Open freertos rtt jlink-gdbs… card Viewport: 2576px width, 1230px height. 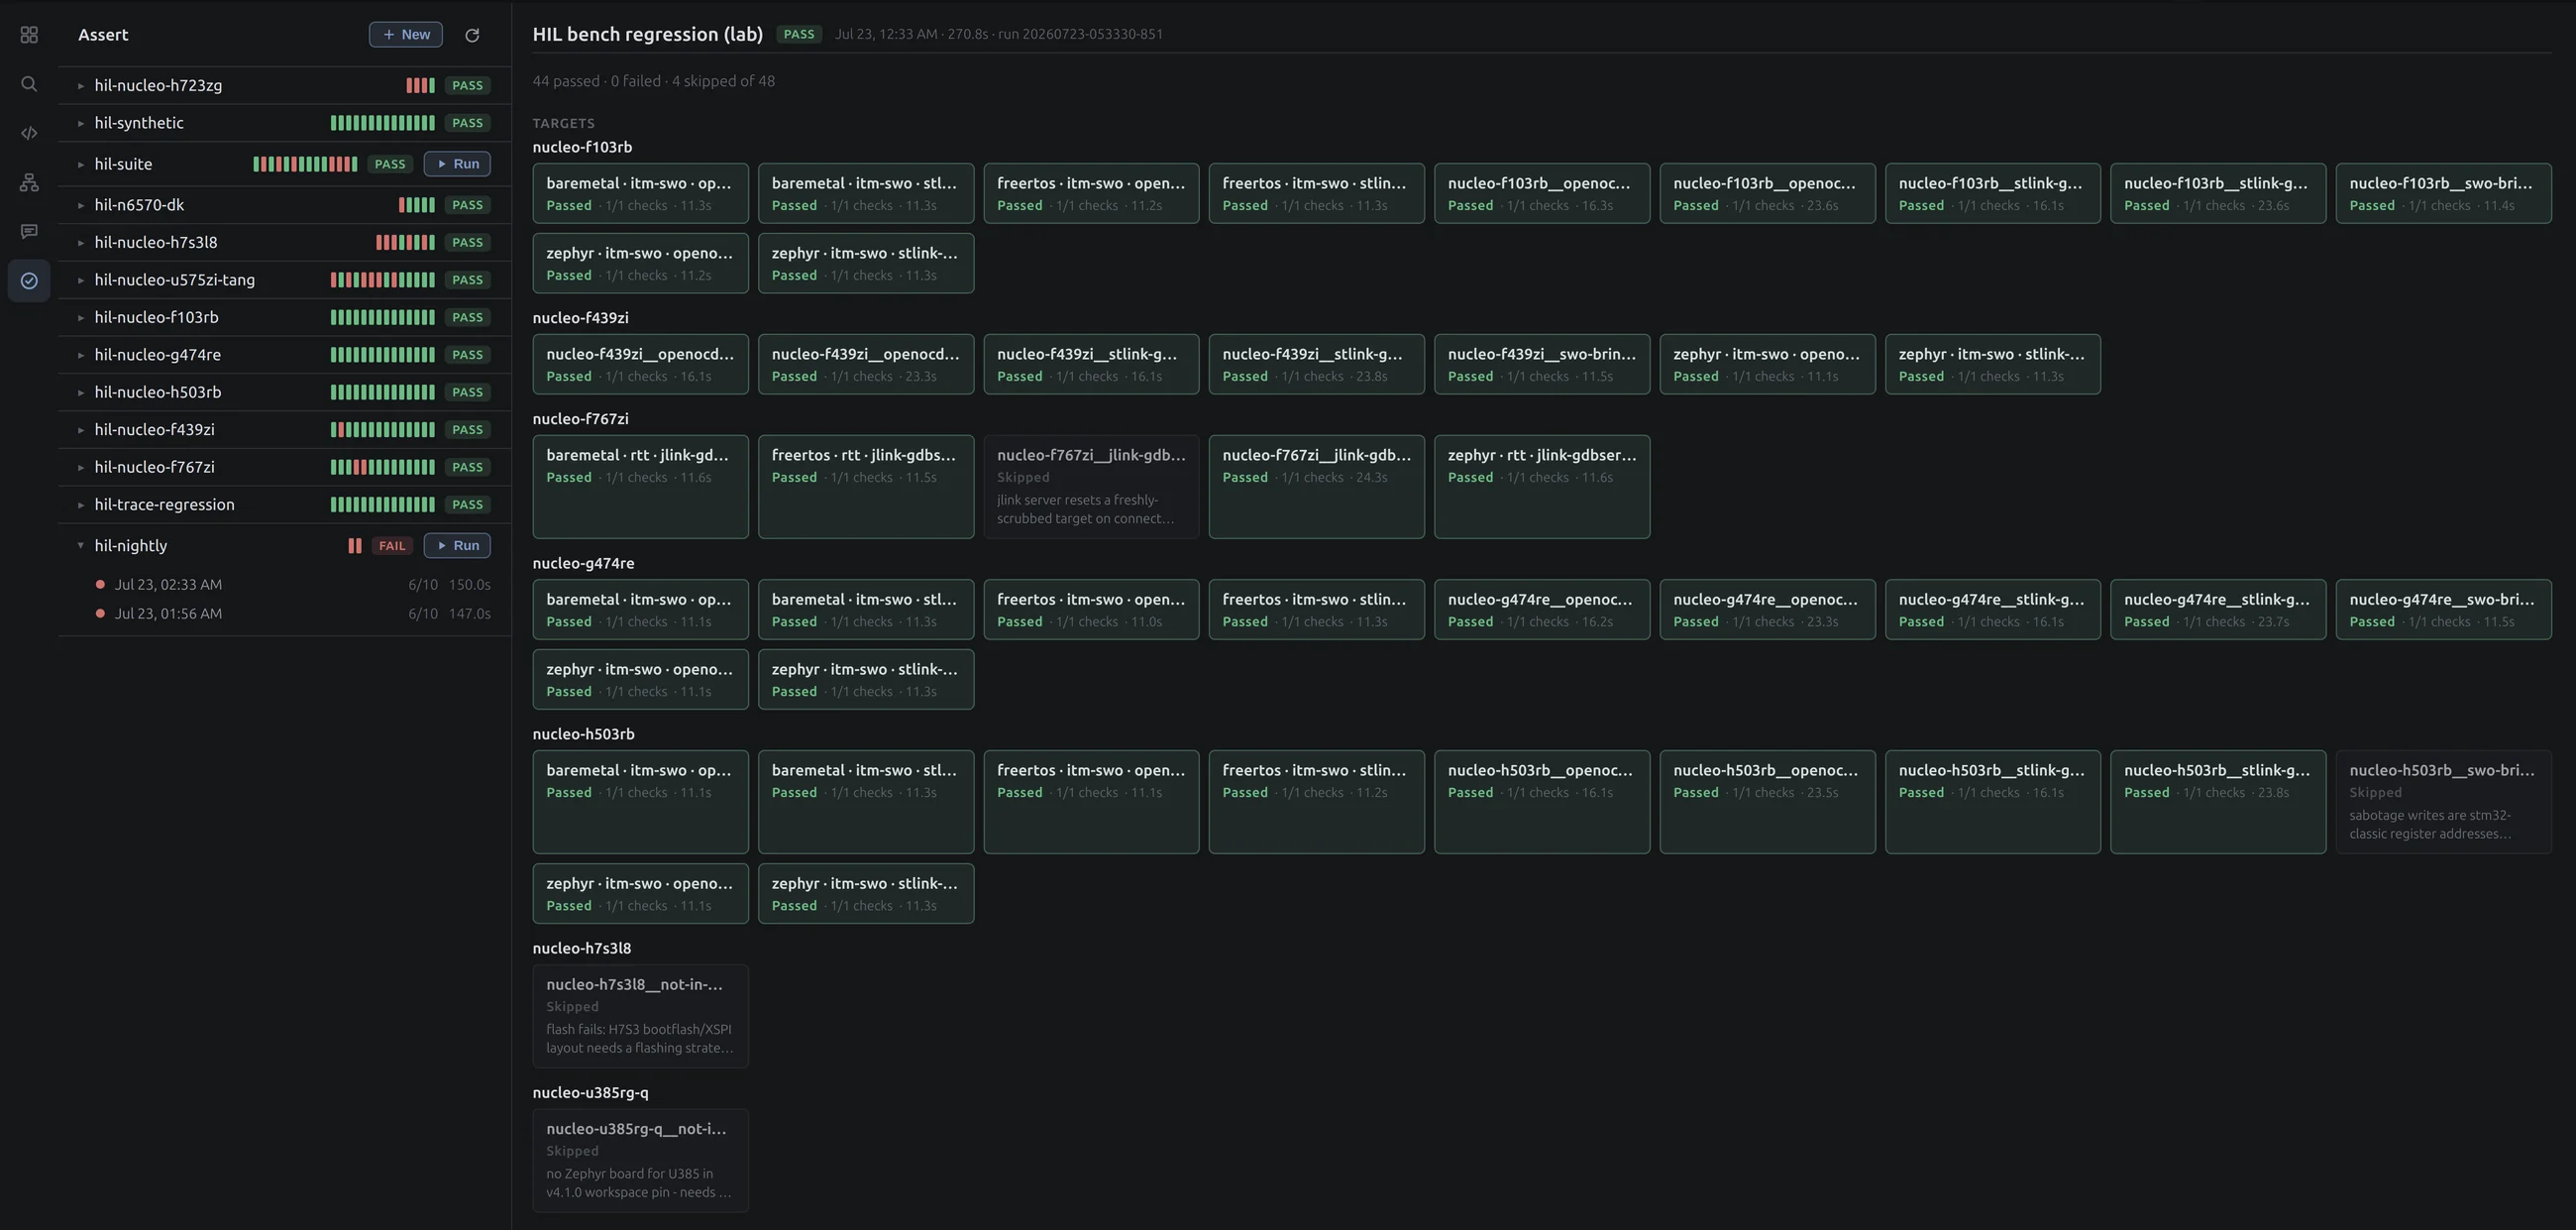coord(866,487)
